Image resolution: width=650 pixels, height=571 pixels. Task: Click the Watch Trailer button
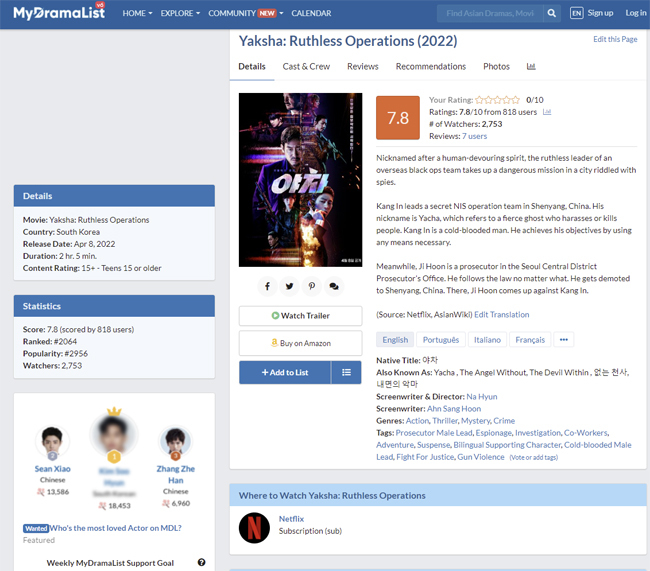pos(301,316)
